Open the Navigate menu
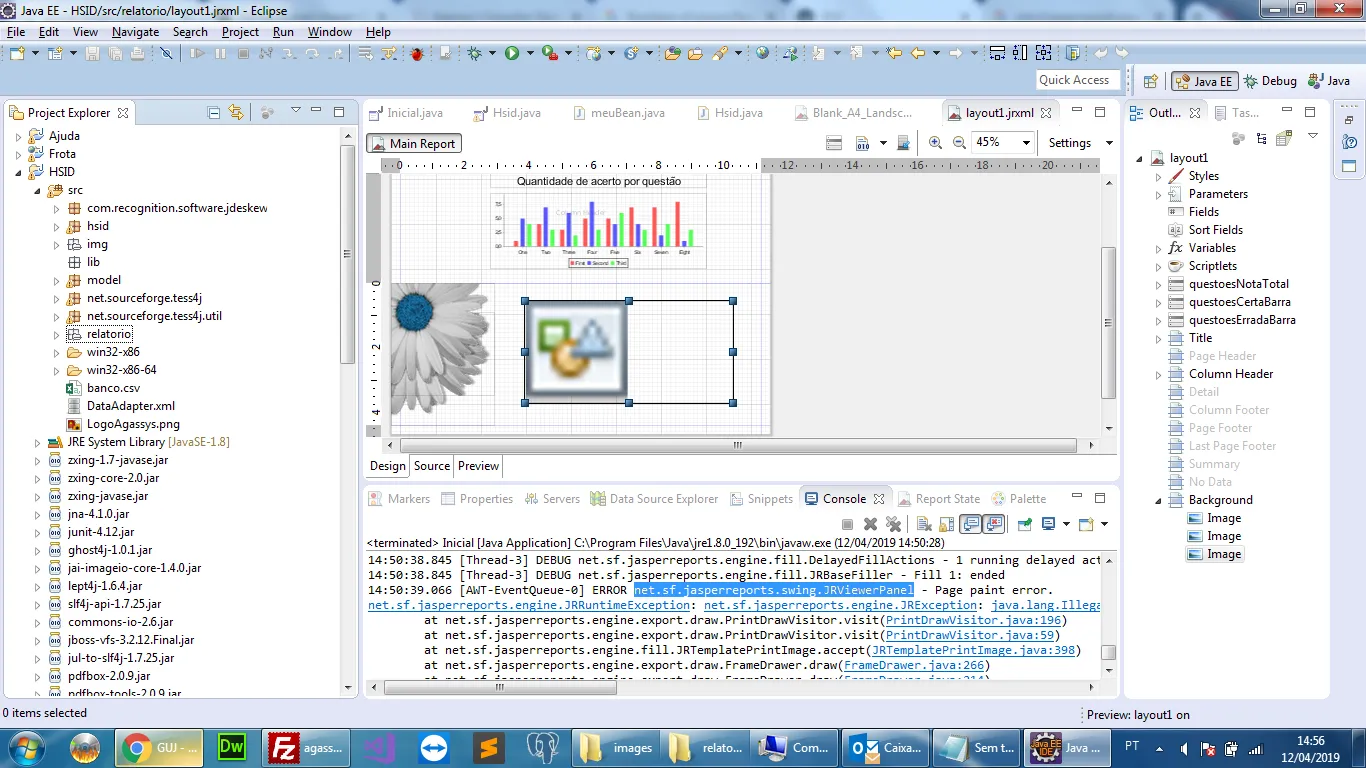Image resolution: width=1366 pixels, height=768 pixels. click(135, 32)
